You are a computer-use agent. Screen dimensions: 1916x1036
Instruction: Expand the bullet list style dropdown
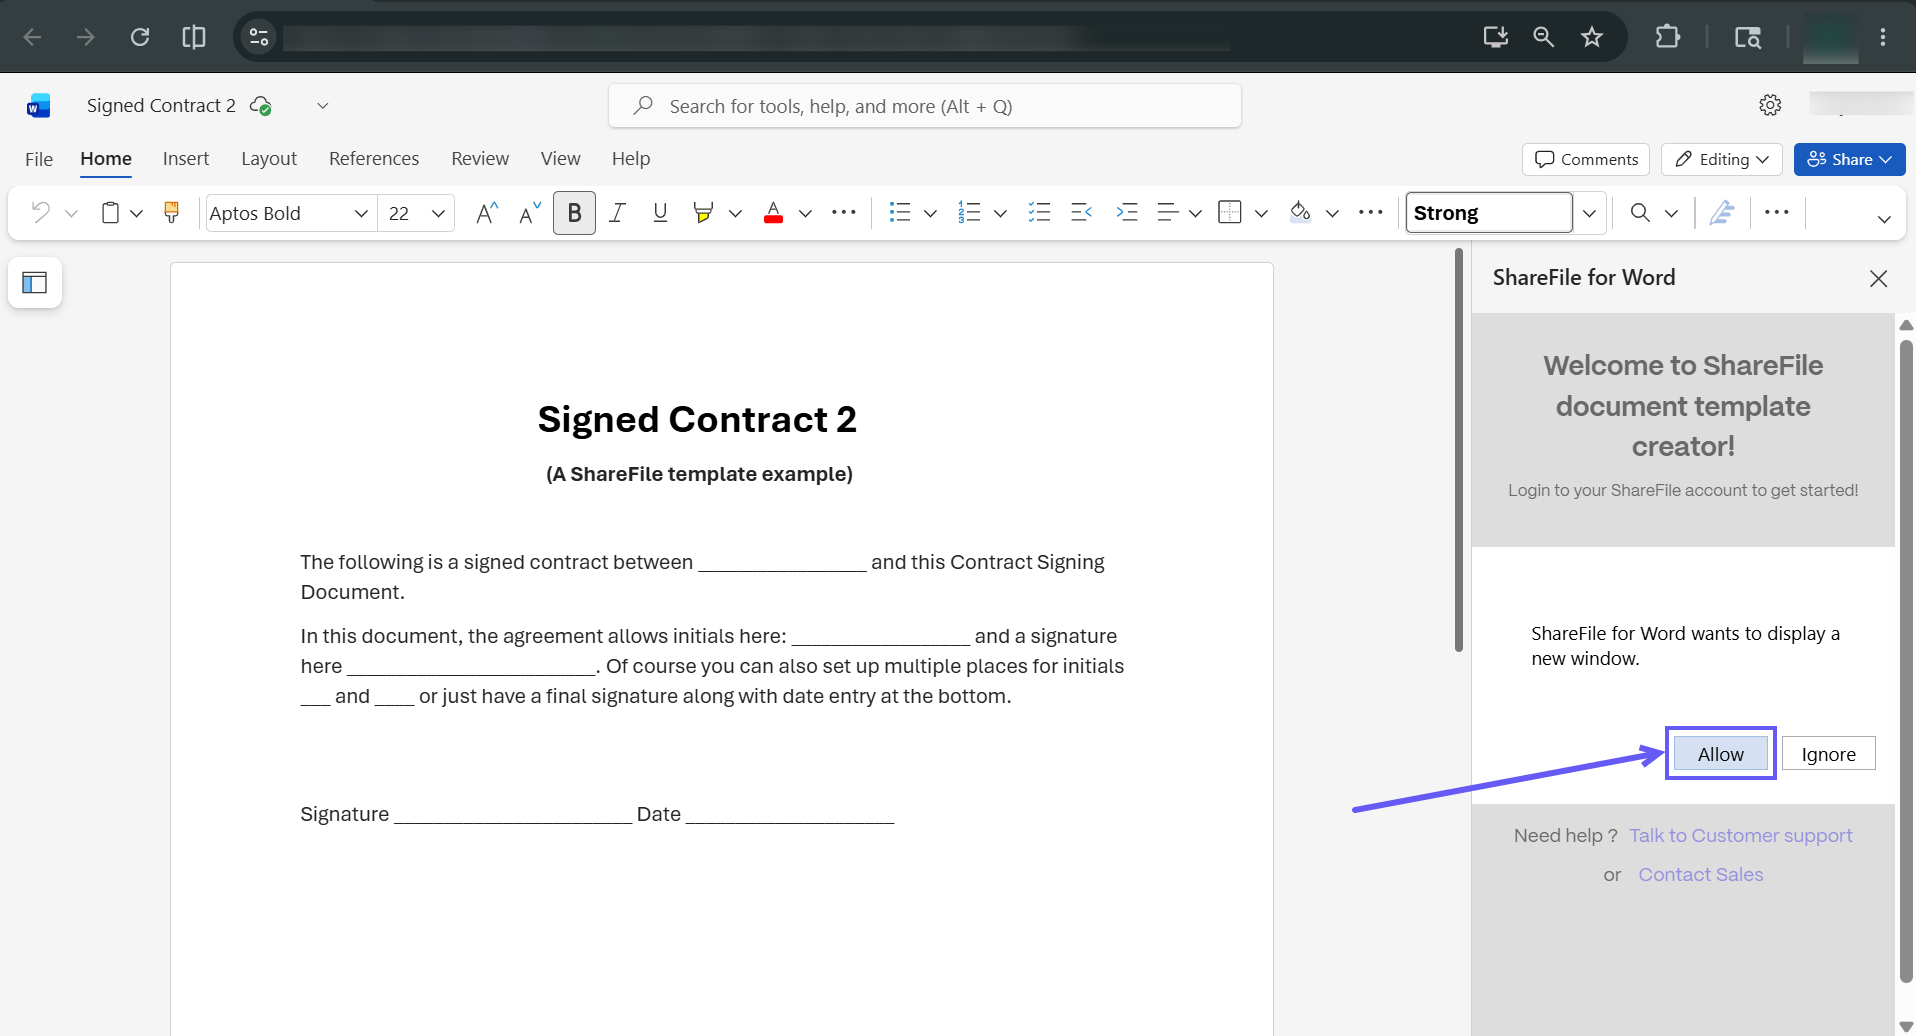point(930,213)
